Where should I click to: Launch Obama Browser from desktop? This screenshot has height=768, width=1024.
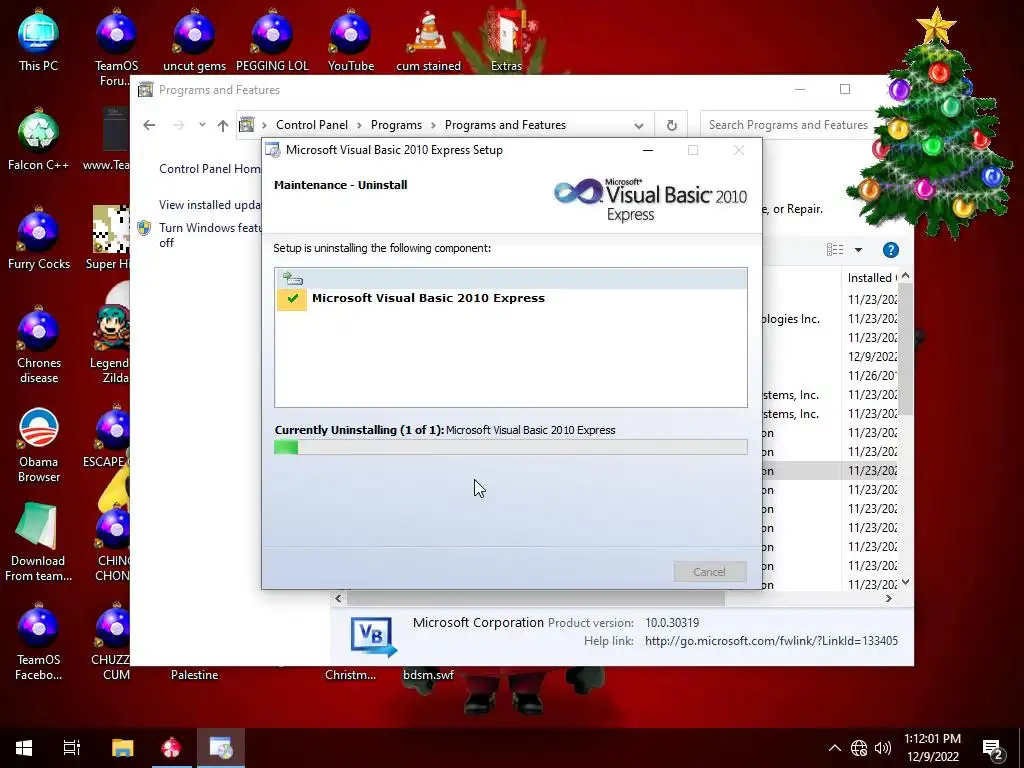(38, 445)
